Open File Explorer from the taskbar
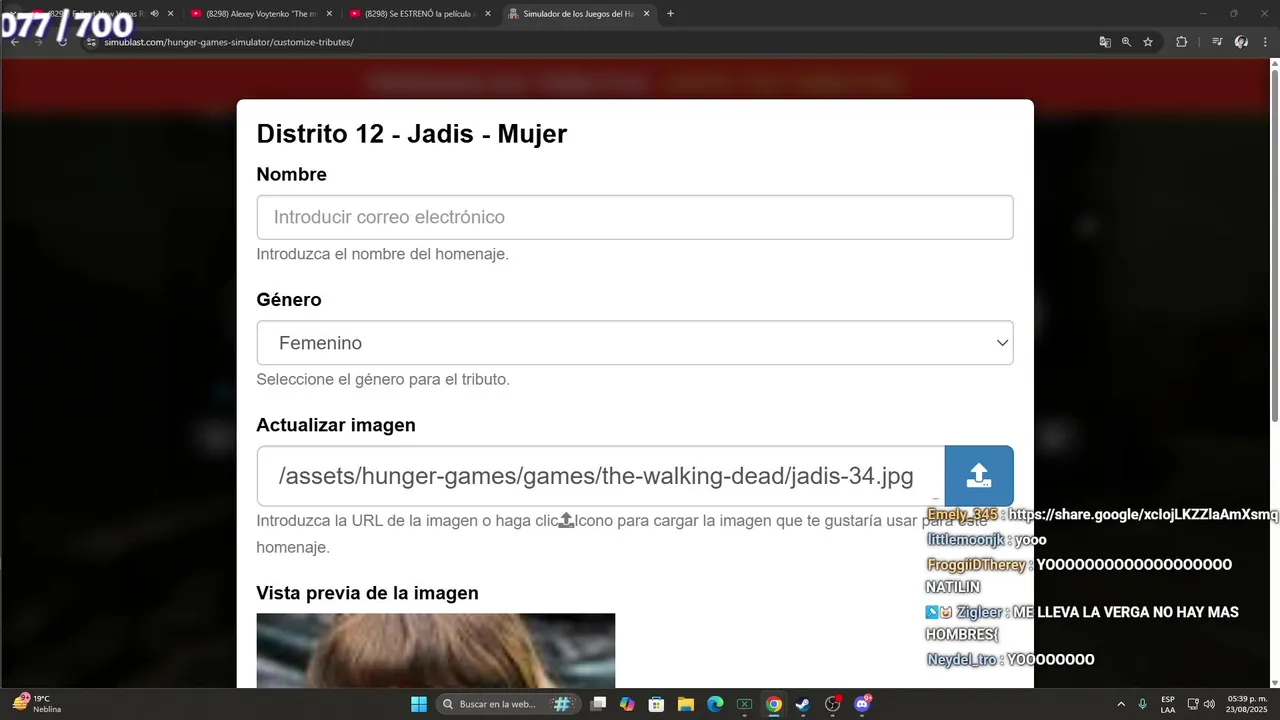The width and height of the screenshot is (1280, 720). point(686,704)
